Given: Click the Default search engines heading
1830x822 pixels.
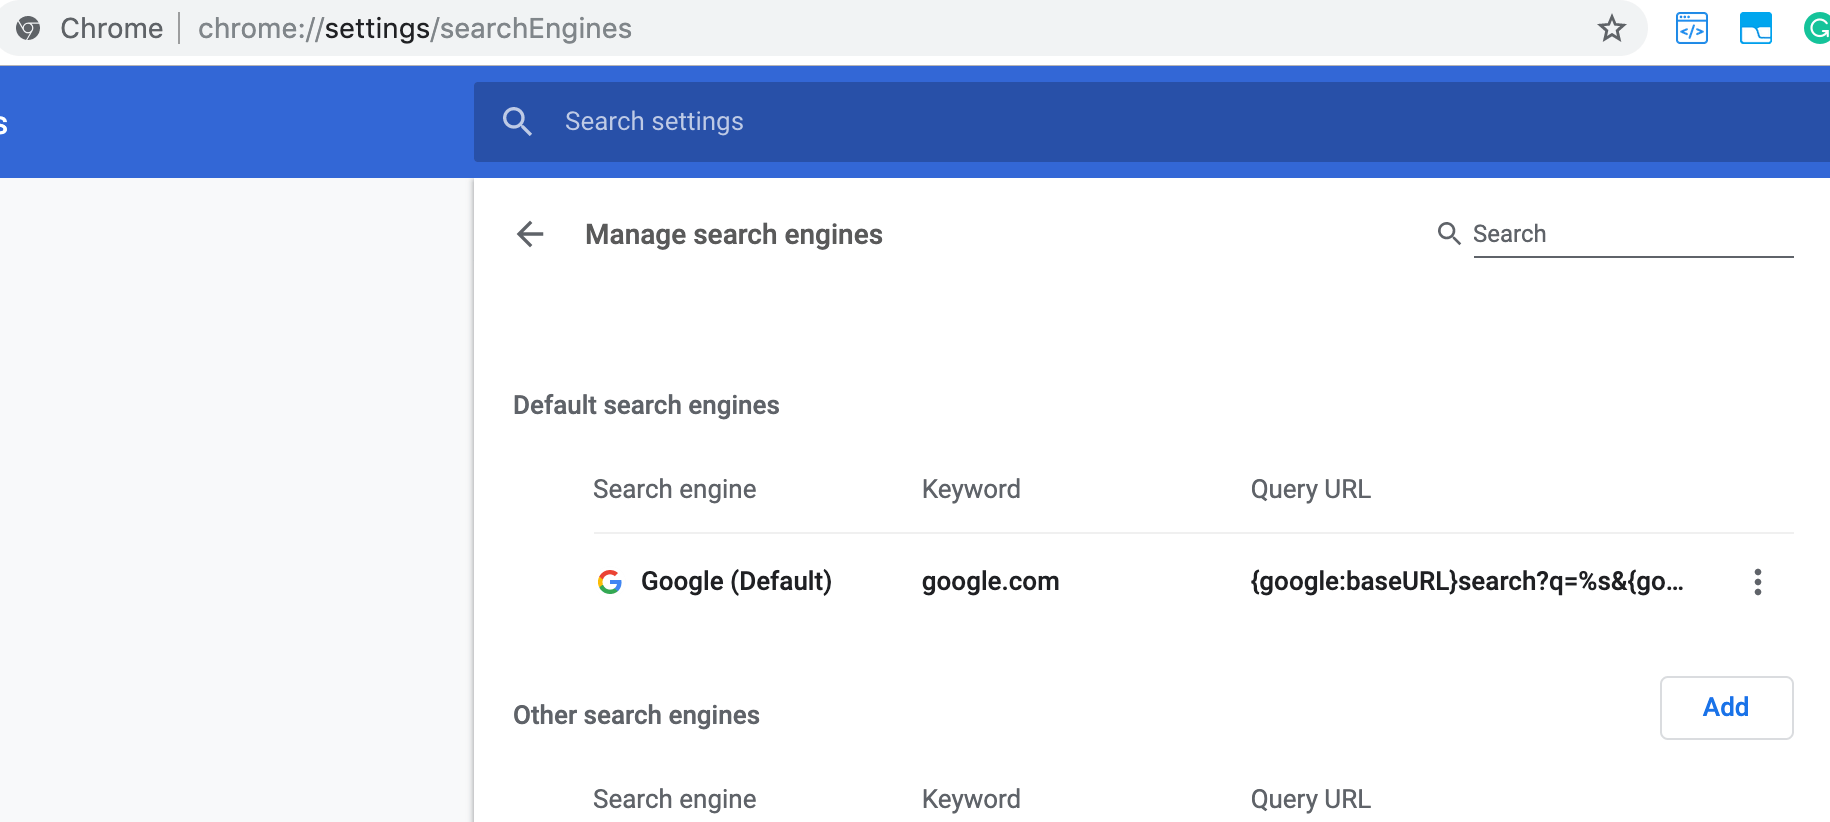Looking at the screenshot, I should [646, 405].
